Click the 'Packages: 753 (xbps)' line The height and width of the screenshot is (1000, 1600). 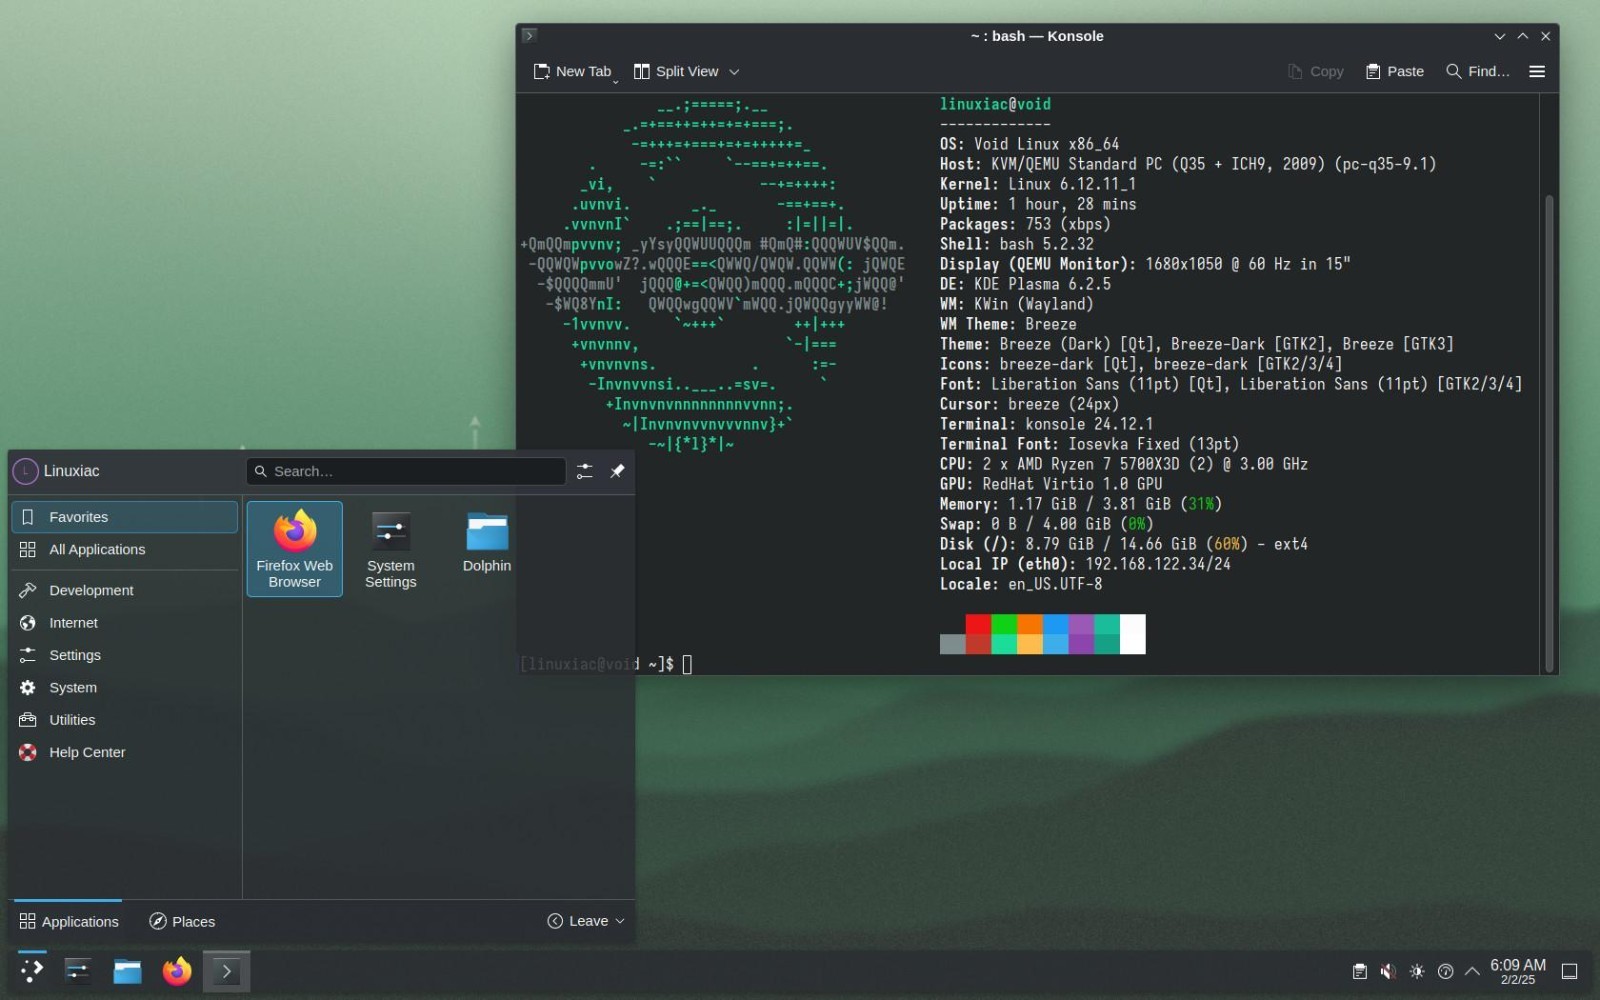point(1025,224)
